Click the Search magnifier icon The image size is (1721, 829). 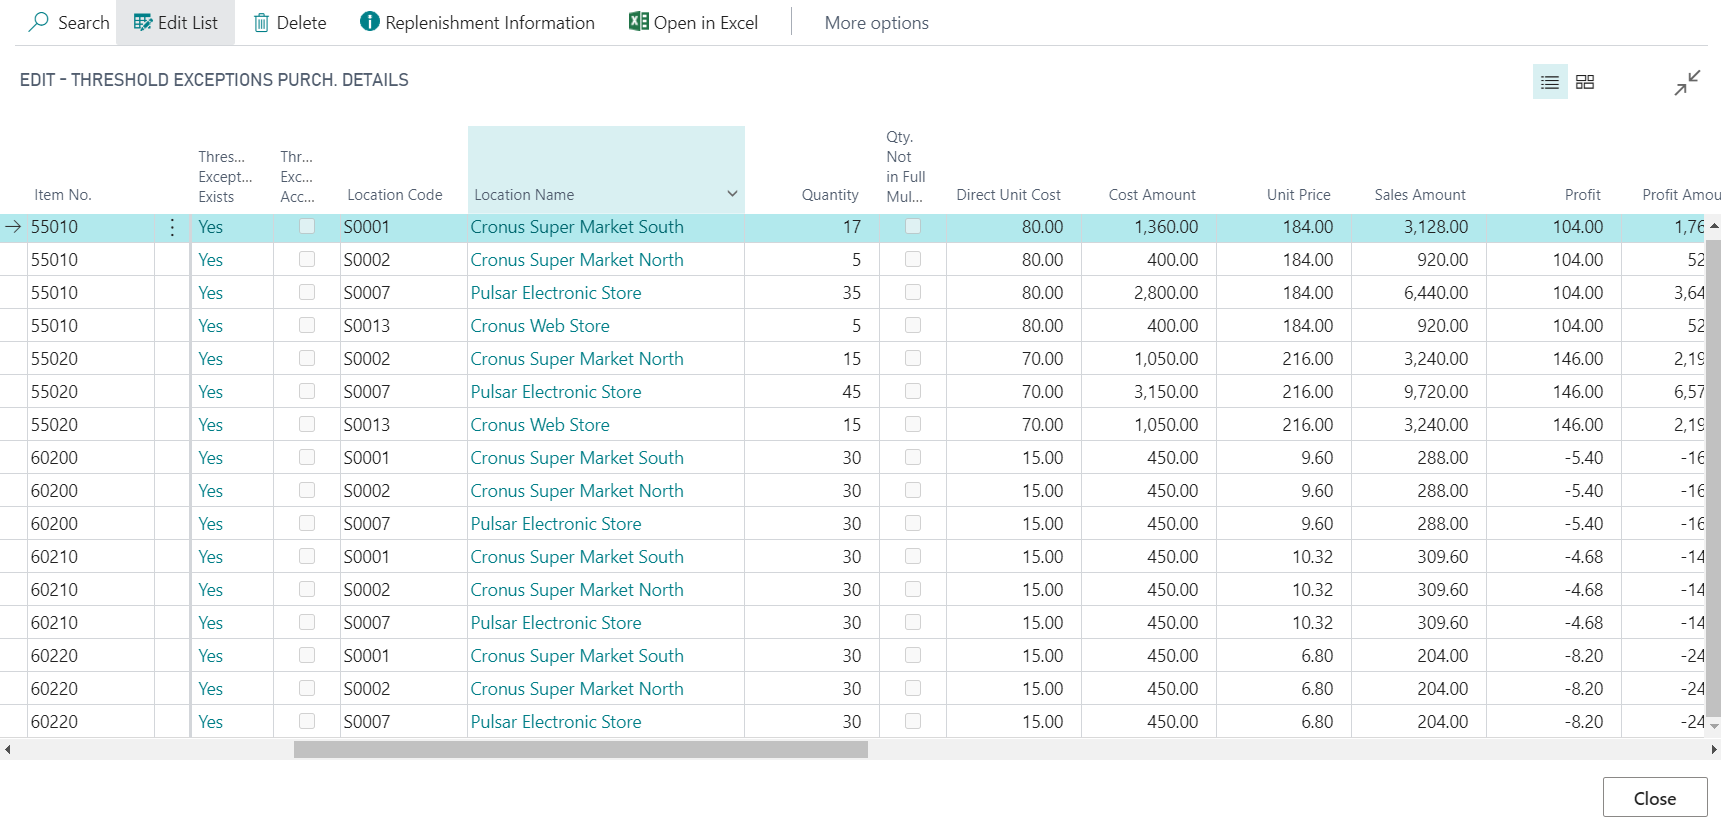point(39,22)
